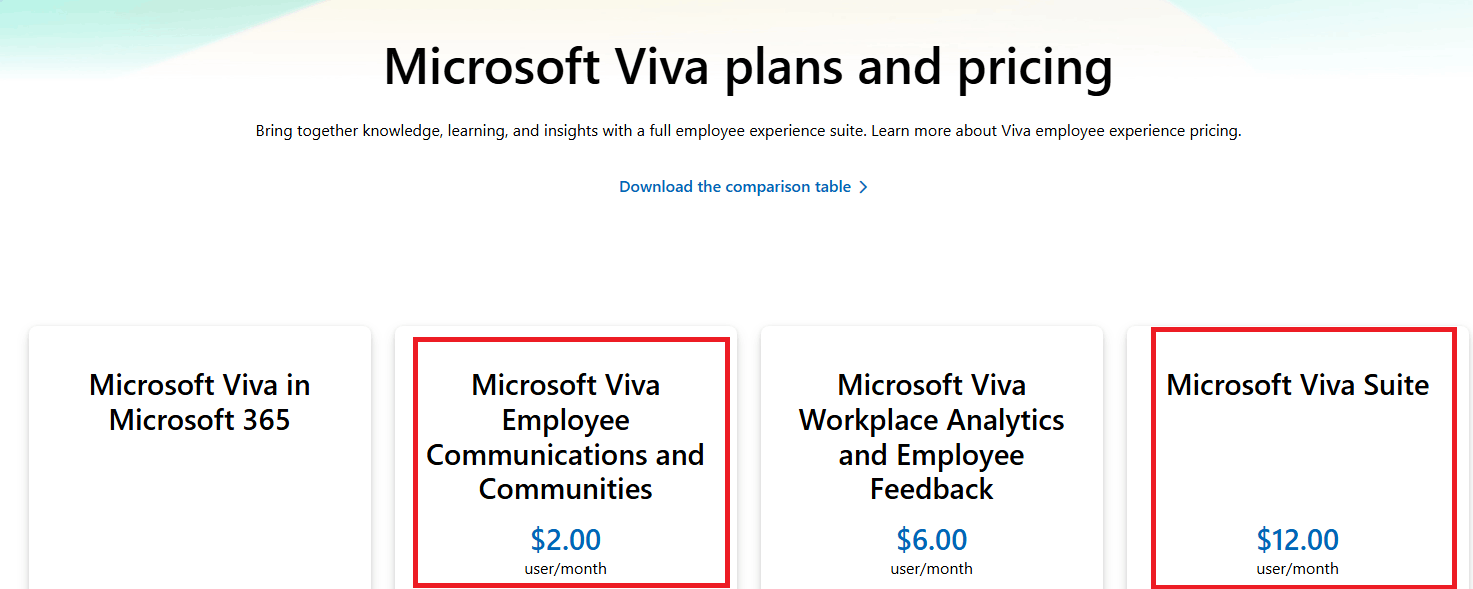Viewport: 1473px width, 589px height.
Task: Click the Microsoft Viva in Microsoft 365 title
Action: pyautogui.click(x=199, y=402)
